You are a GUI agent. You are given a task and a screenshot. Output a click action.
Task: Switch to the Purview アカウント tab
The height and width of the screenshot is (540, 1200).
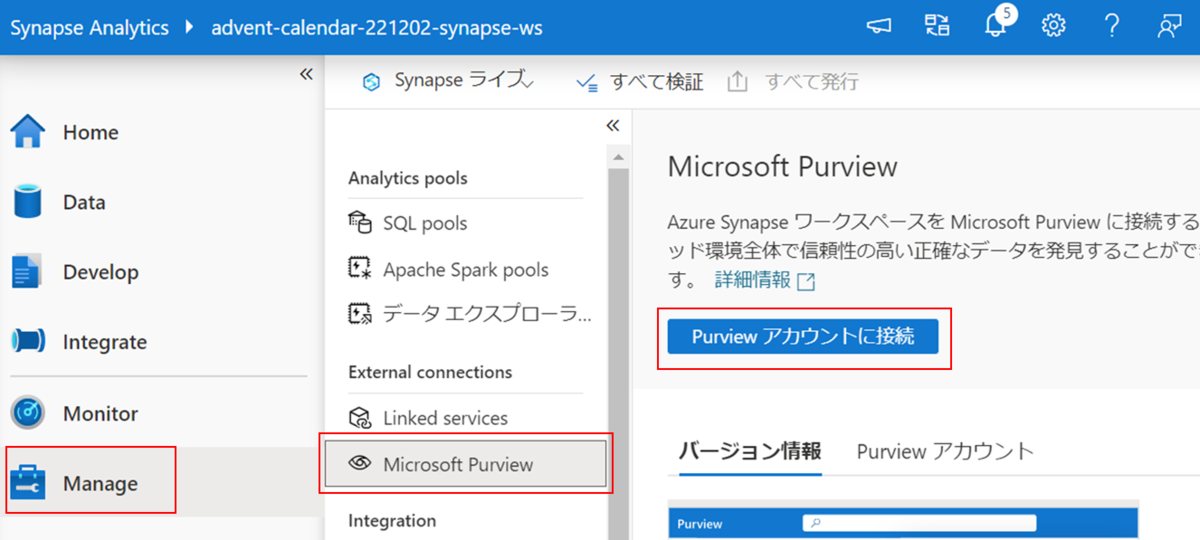coord(945,451)
